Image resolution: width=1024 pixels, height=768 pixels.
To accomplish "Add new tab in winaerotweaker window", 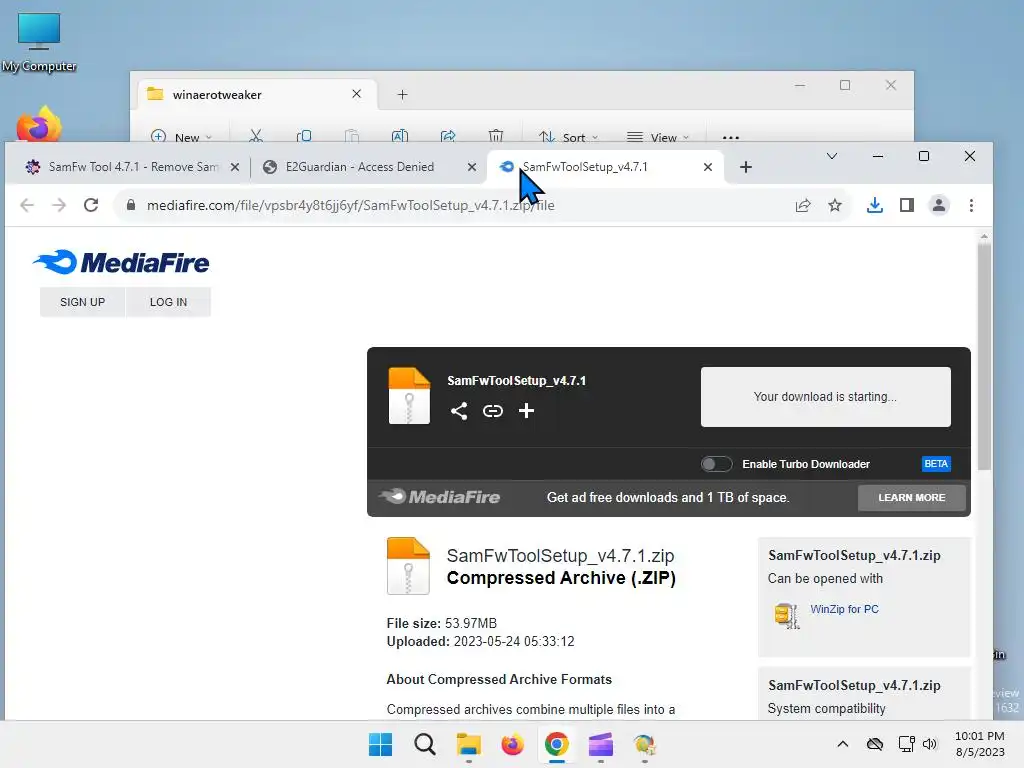I will (402, 95).
